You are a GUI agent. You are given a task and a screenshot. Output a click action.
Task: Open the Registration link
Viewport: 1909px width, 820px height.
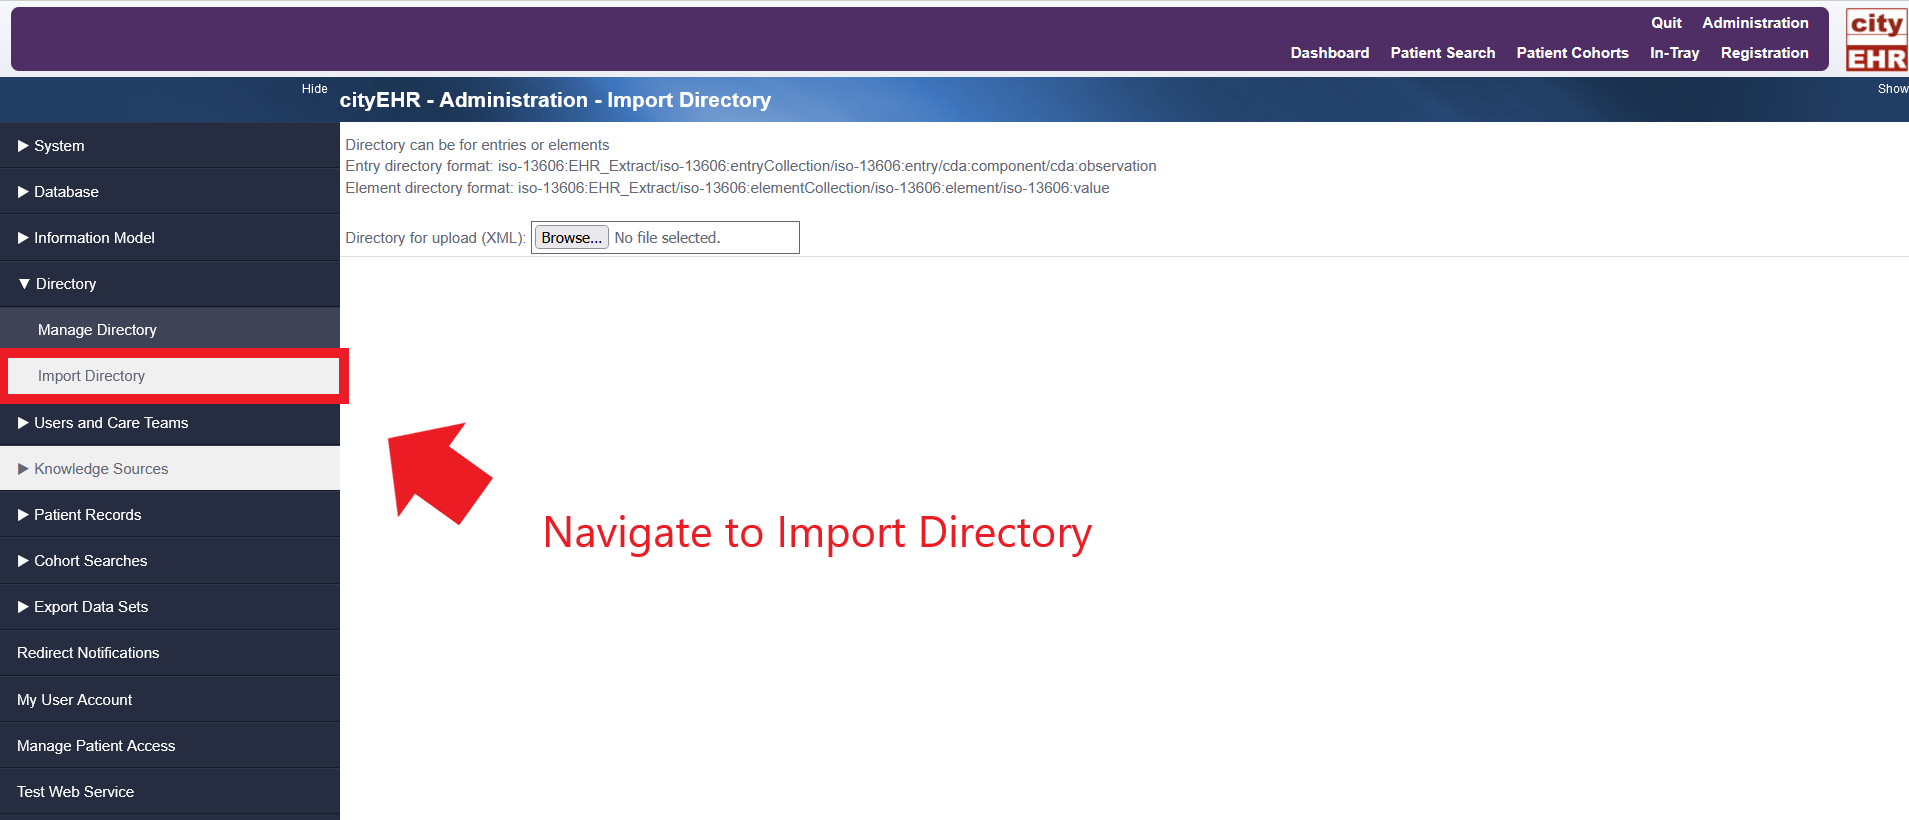(x=1765, y=53)
